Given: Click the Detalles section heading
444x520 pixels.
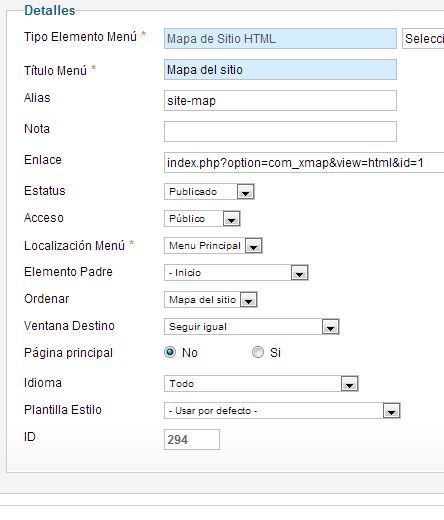Looking at the screenshot, I should [x=50, y=10].
